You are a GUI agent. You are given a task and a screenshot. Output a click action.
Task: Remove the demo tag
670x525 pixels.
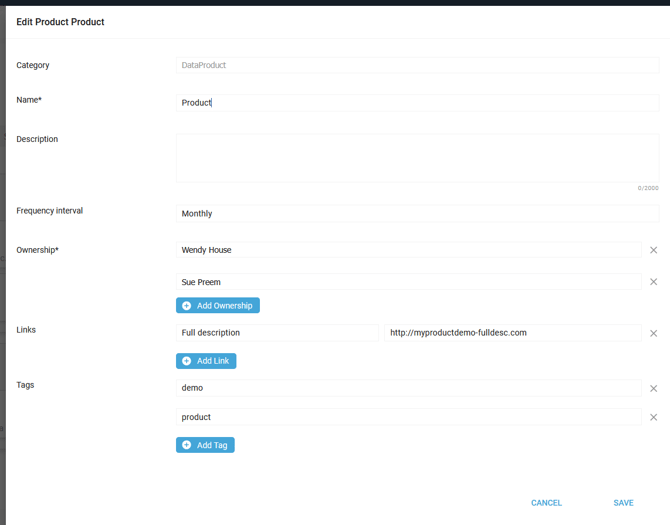tap(654, 388)
